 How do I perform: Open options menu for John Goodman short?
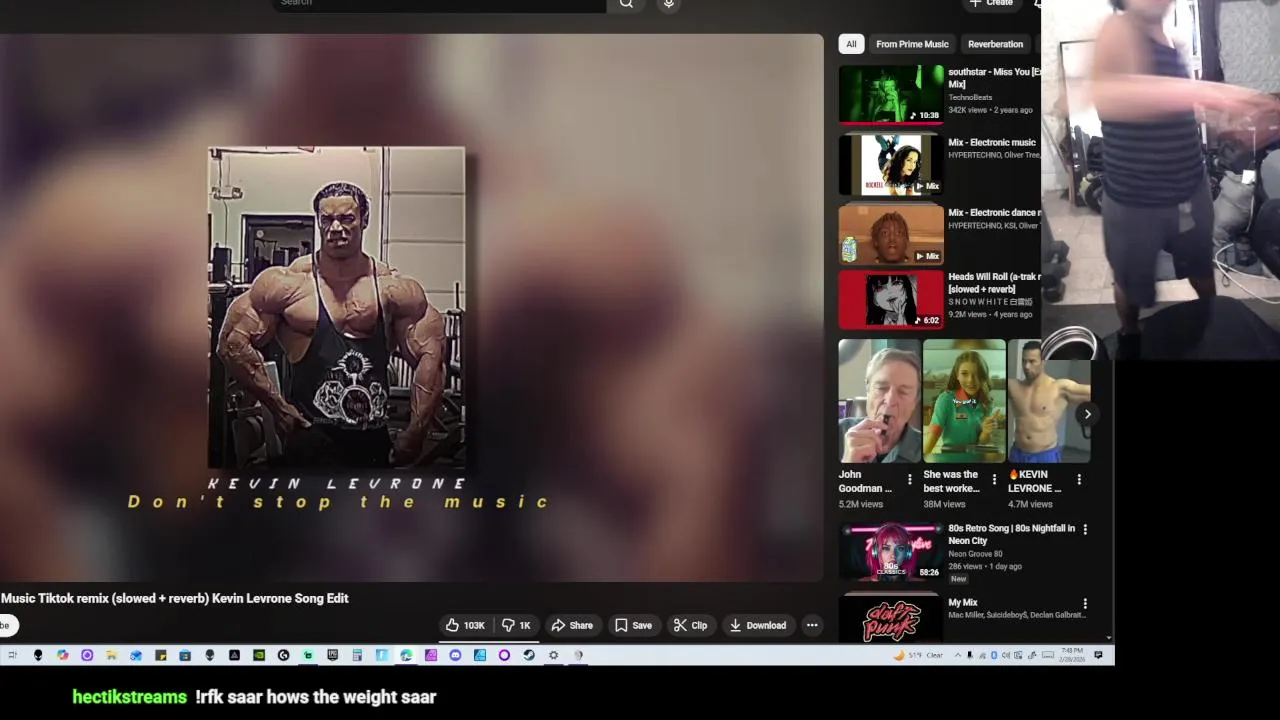tap(909, 480)
